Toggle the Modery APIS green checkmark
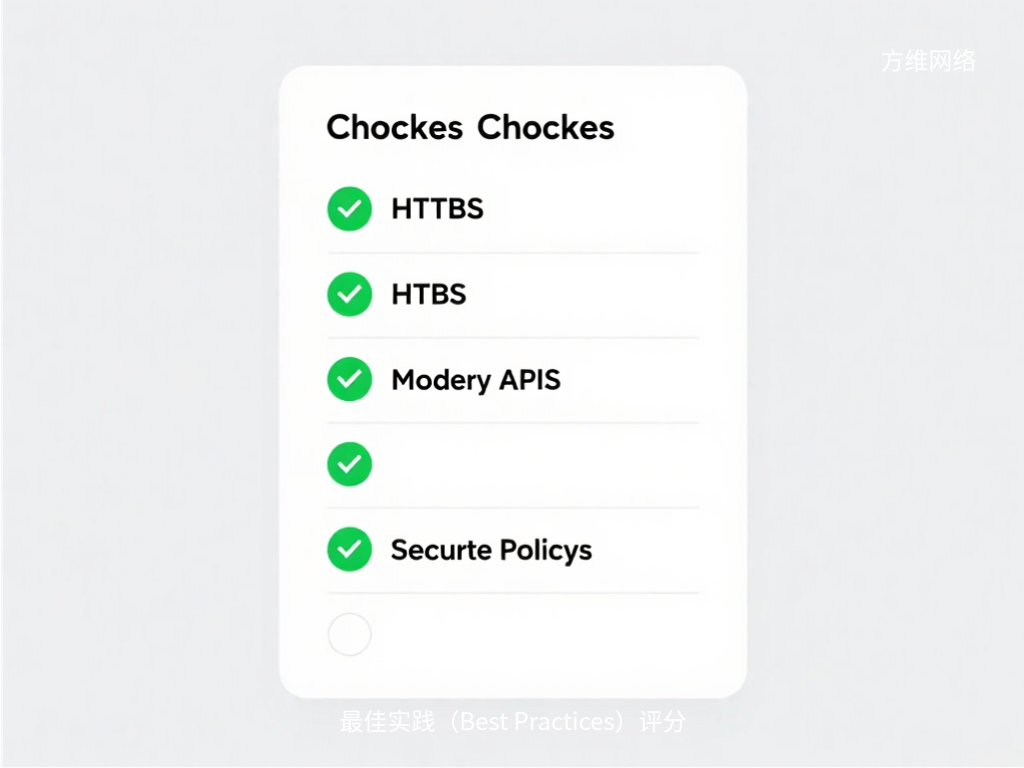The width and height of the screenshot is (1024, 768). 349,379
